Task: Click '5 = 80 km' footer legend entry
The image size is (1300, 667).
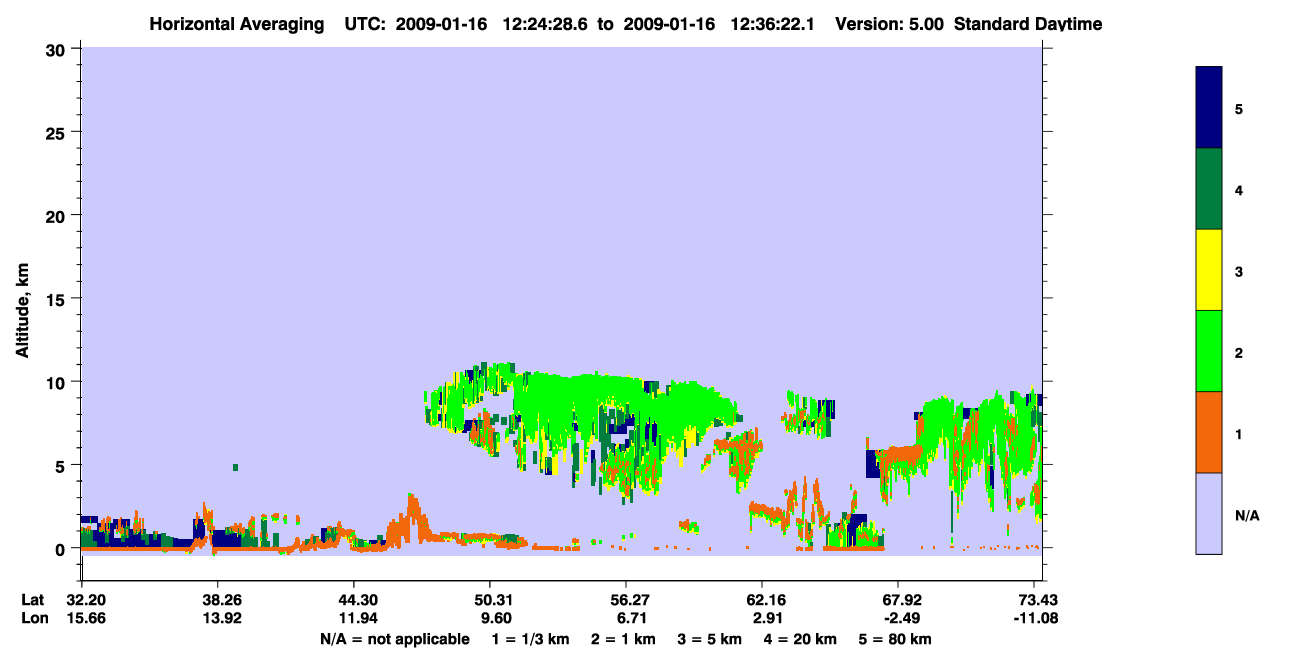Action: pyautogui.click(x=896, y=639)
